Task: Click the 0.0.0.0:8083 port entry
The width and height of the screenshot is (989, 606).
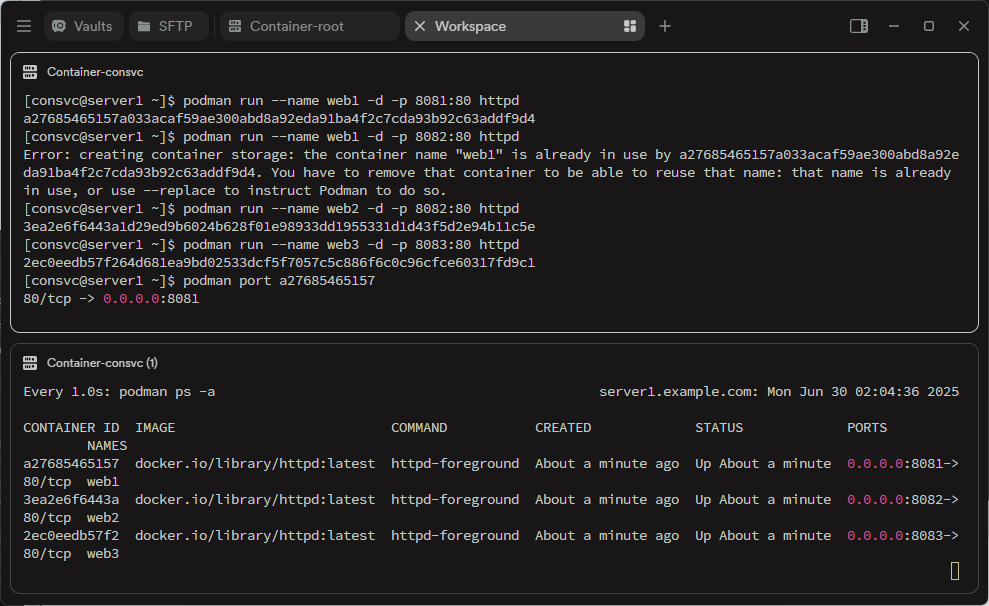Action: click(x=903, y=535)
